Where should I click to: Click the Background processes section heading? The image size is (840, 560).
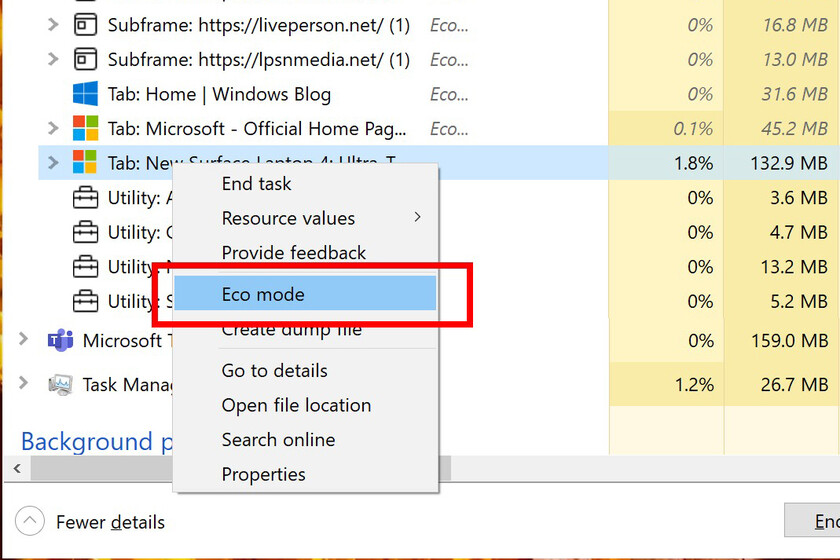pos(96,442)
